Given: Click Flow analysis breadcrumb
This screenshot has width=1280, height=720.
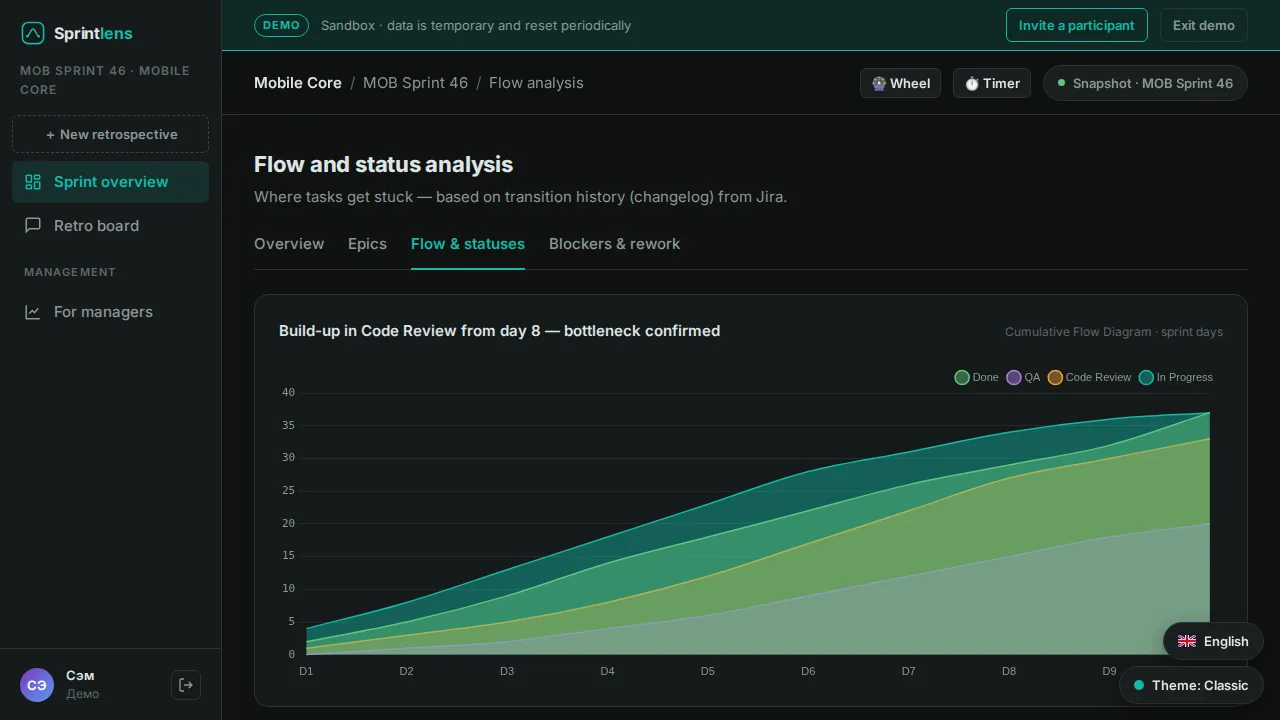Looking at the screenshot, I should (536, 83).
